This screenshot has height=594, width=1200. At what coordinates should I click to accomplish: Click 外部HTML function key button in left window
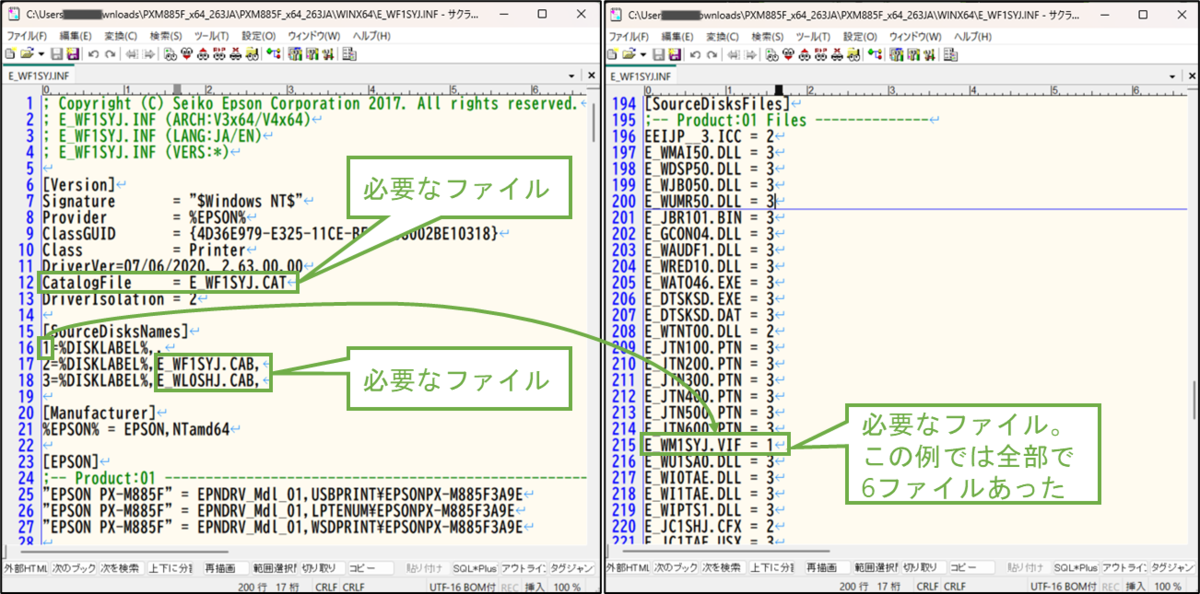(x=25, y=568)
